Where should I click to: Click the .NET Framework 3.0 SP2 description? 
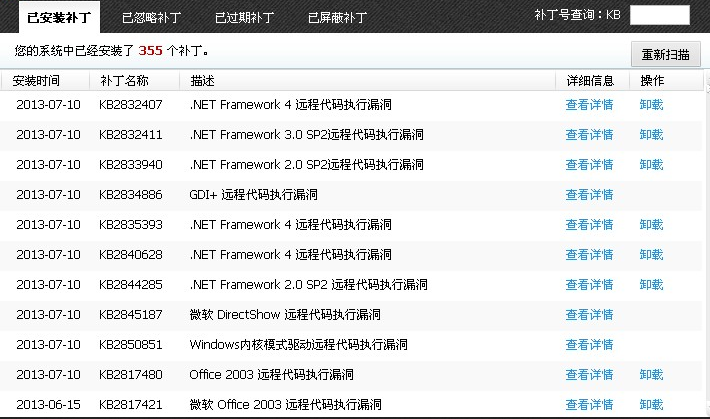(307, 135)
